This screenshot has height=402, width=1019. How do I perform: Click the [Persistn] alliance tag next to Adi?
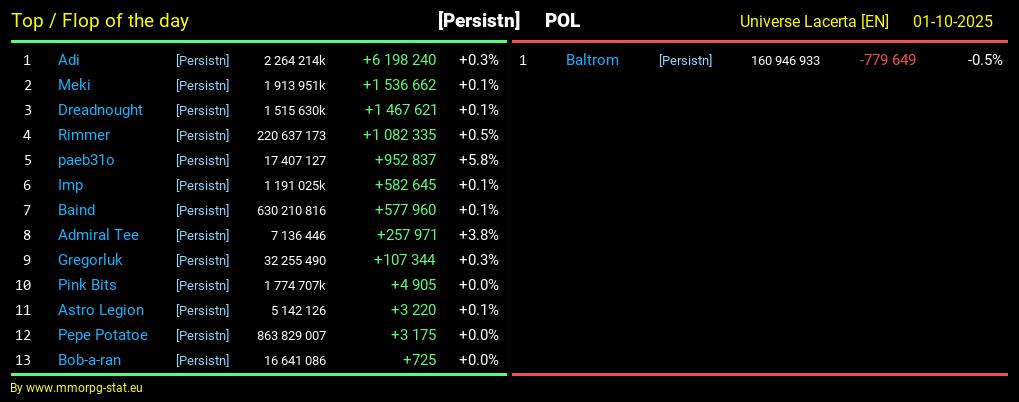pos(202,61)
